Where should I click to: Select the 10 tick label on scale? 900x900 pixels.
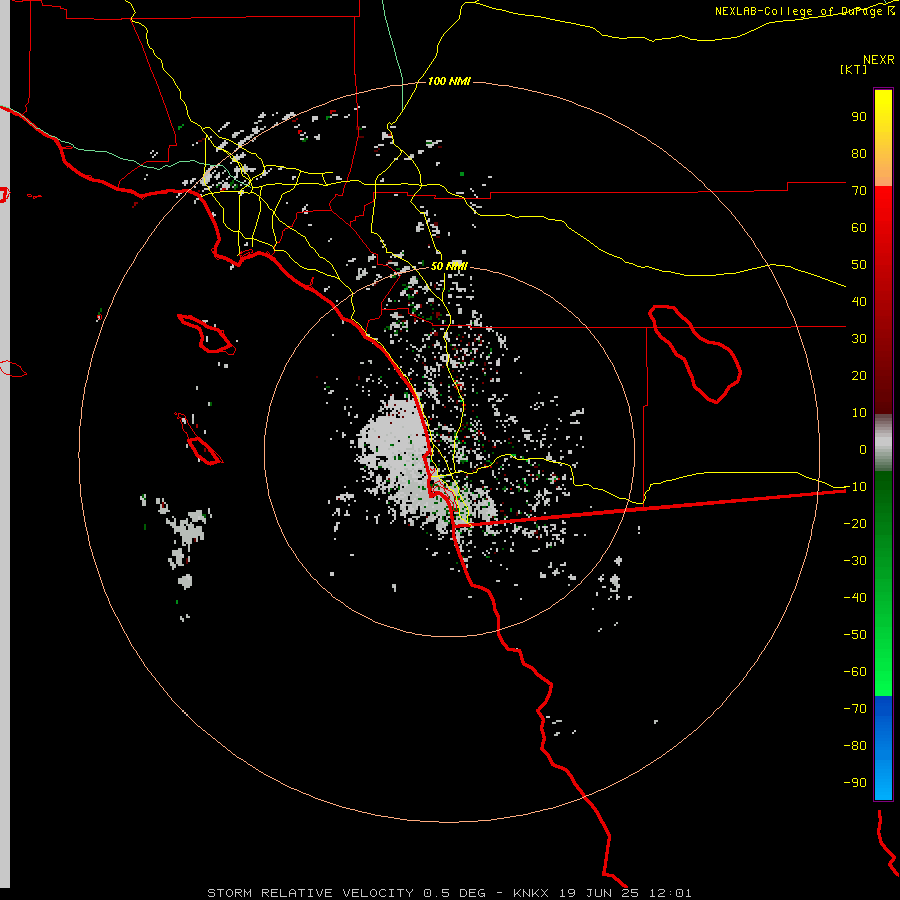[859, 413]
